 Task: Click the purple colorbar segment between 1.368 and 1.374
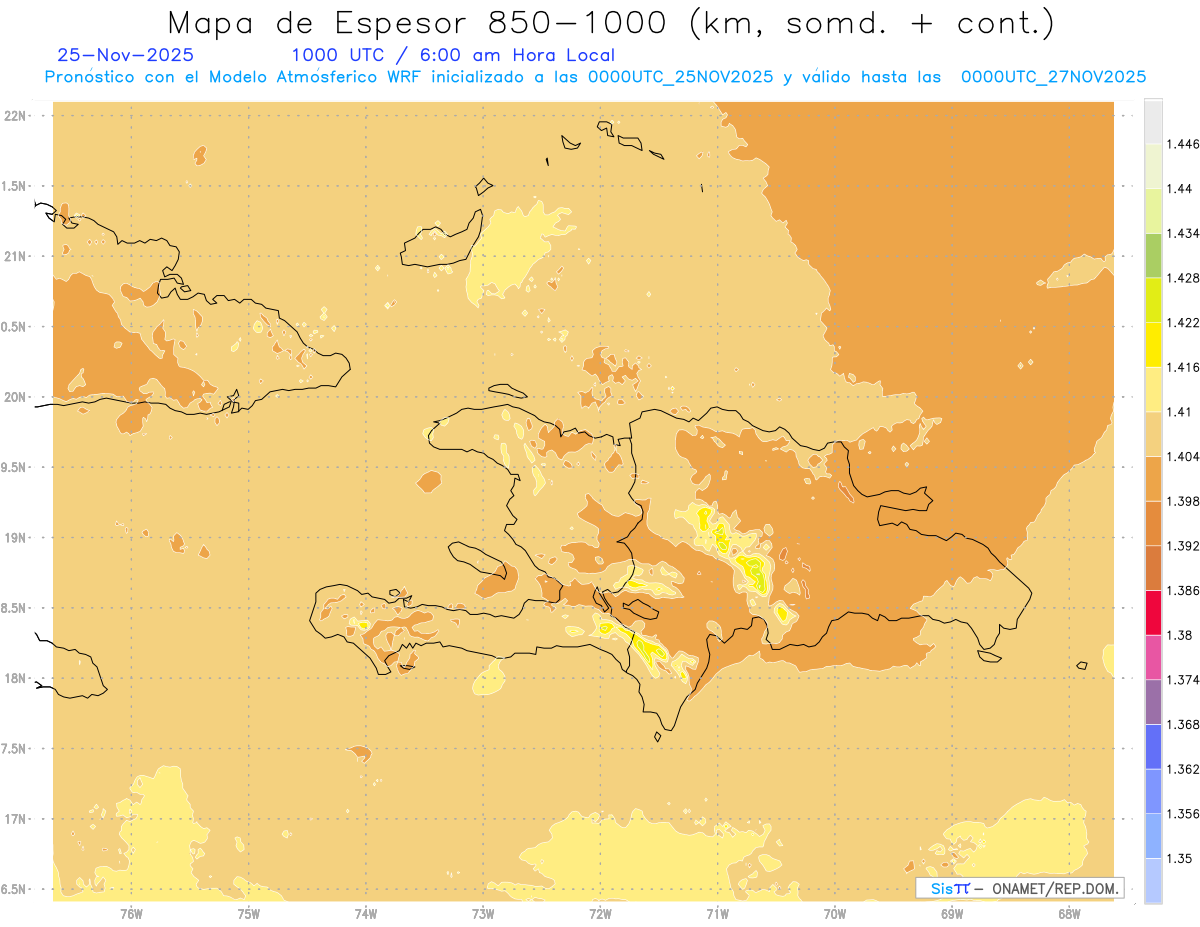coord(1153,702)
